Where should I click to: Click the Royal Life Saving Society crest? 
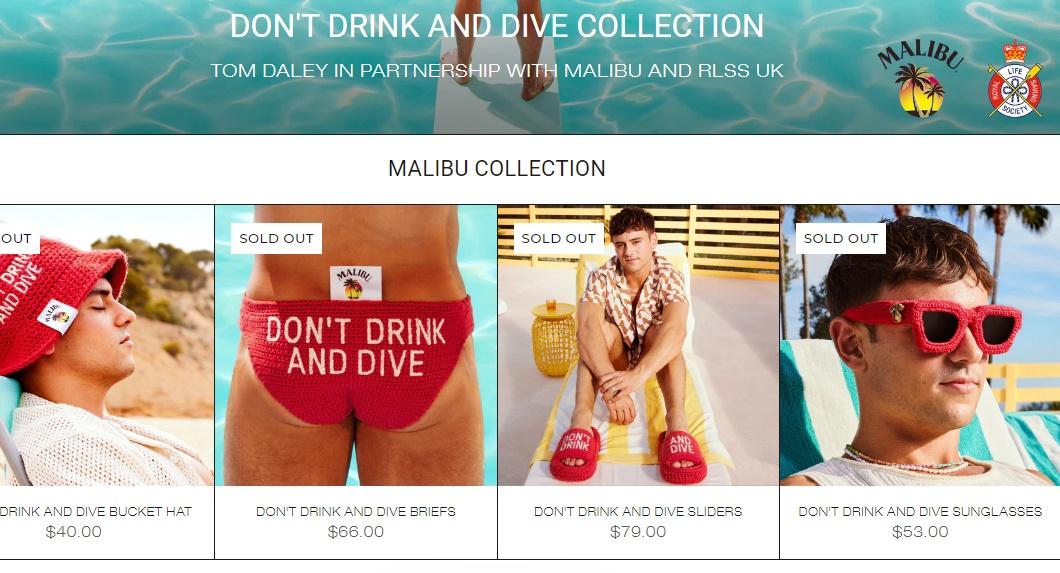tap(1015, 78)
